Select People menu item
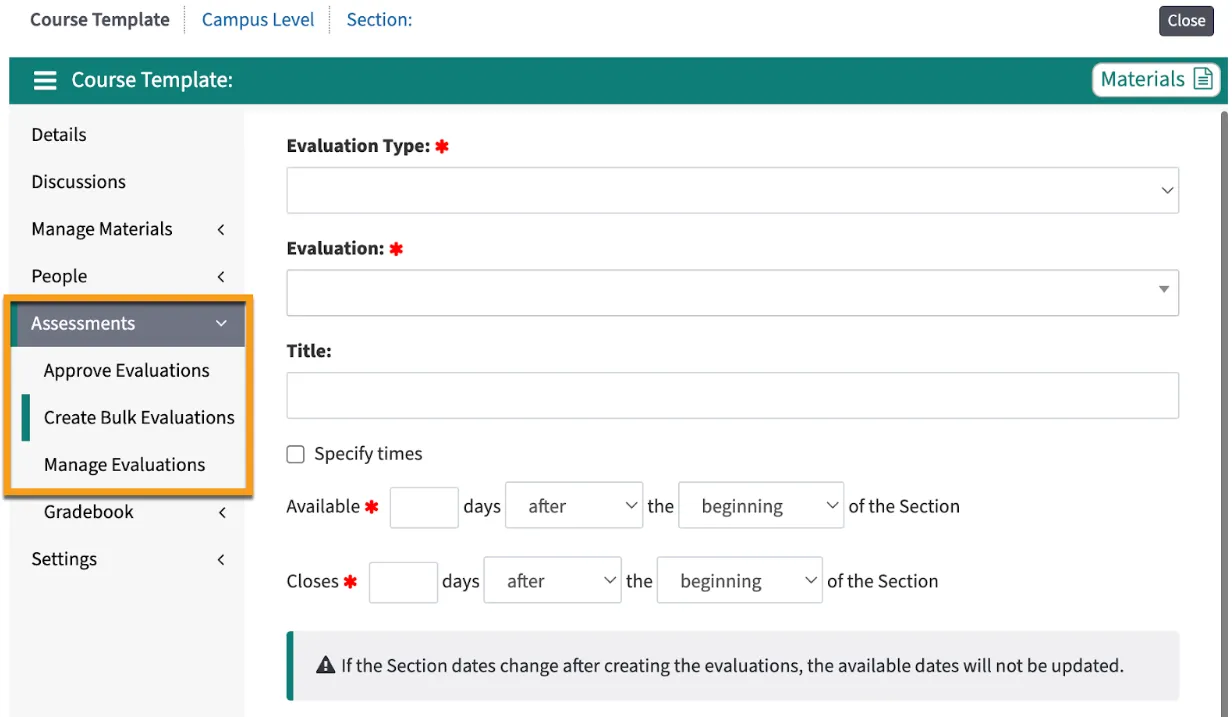1232x717 pixels. [59, 276]
